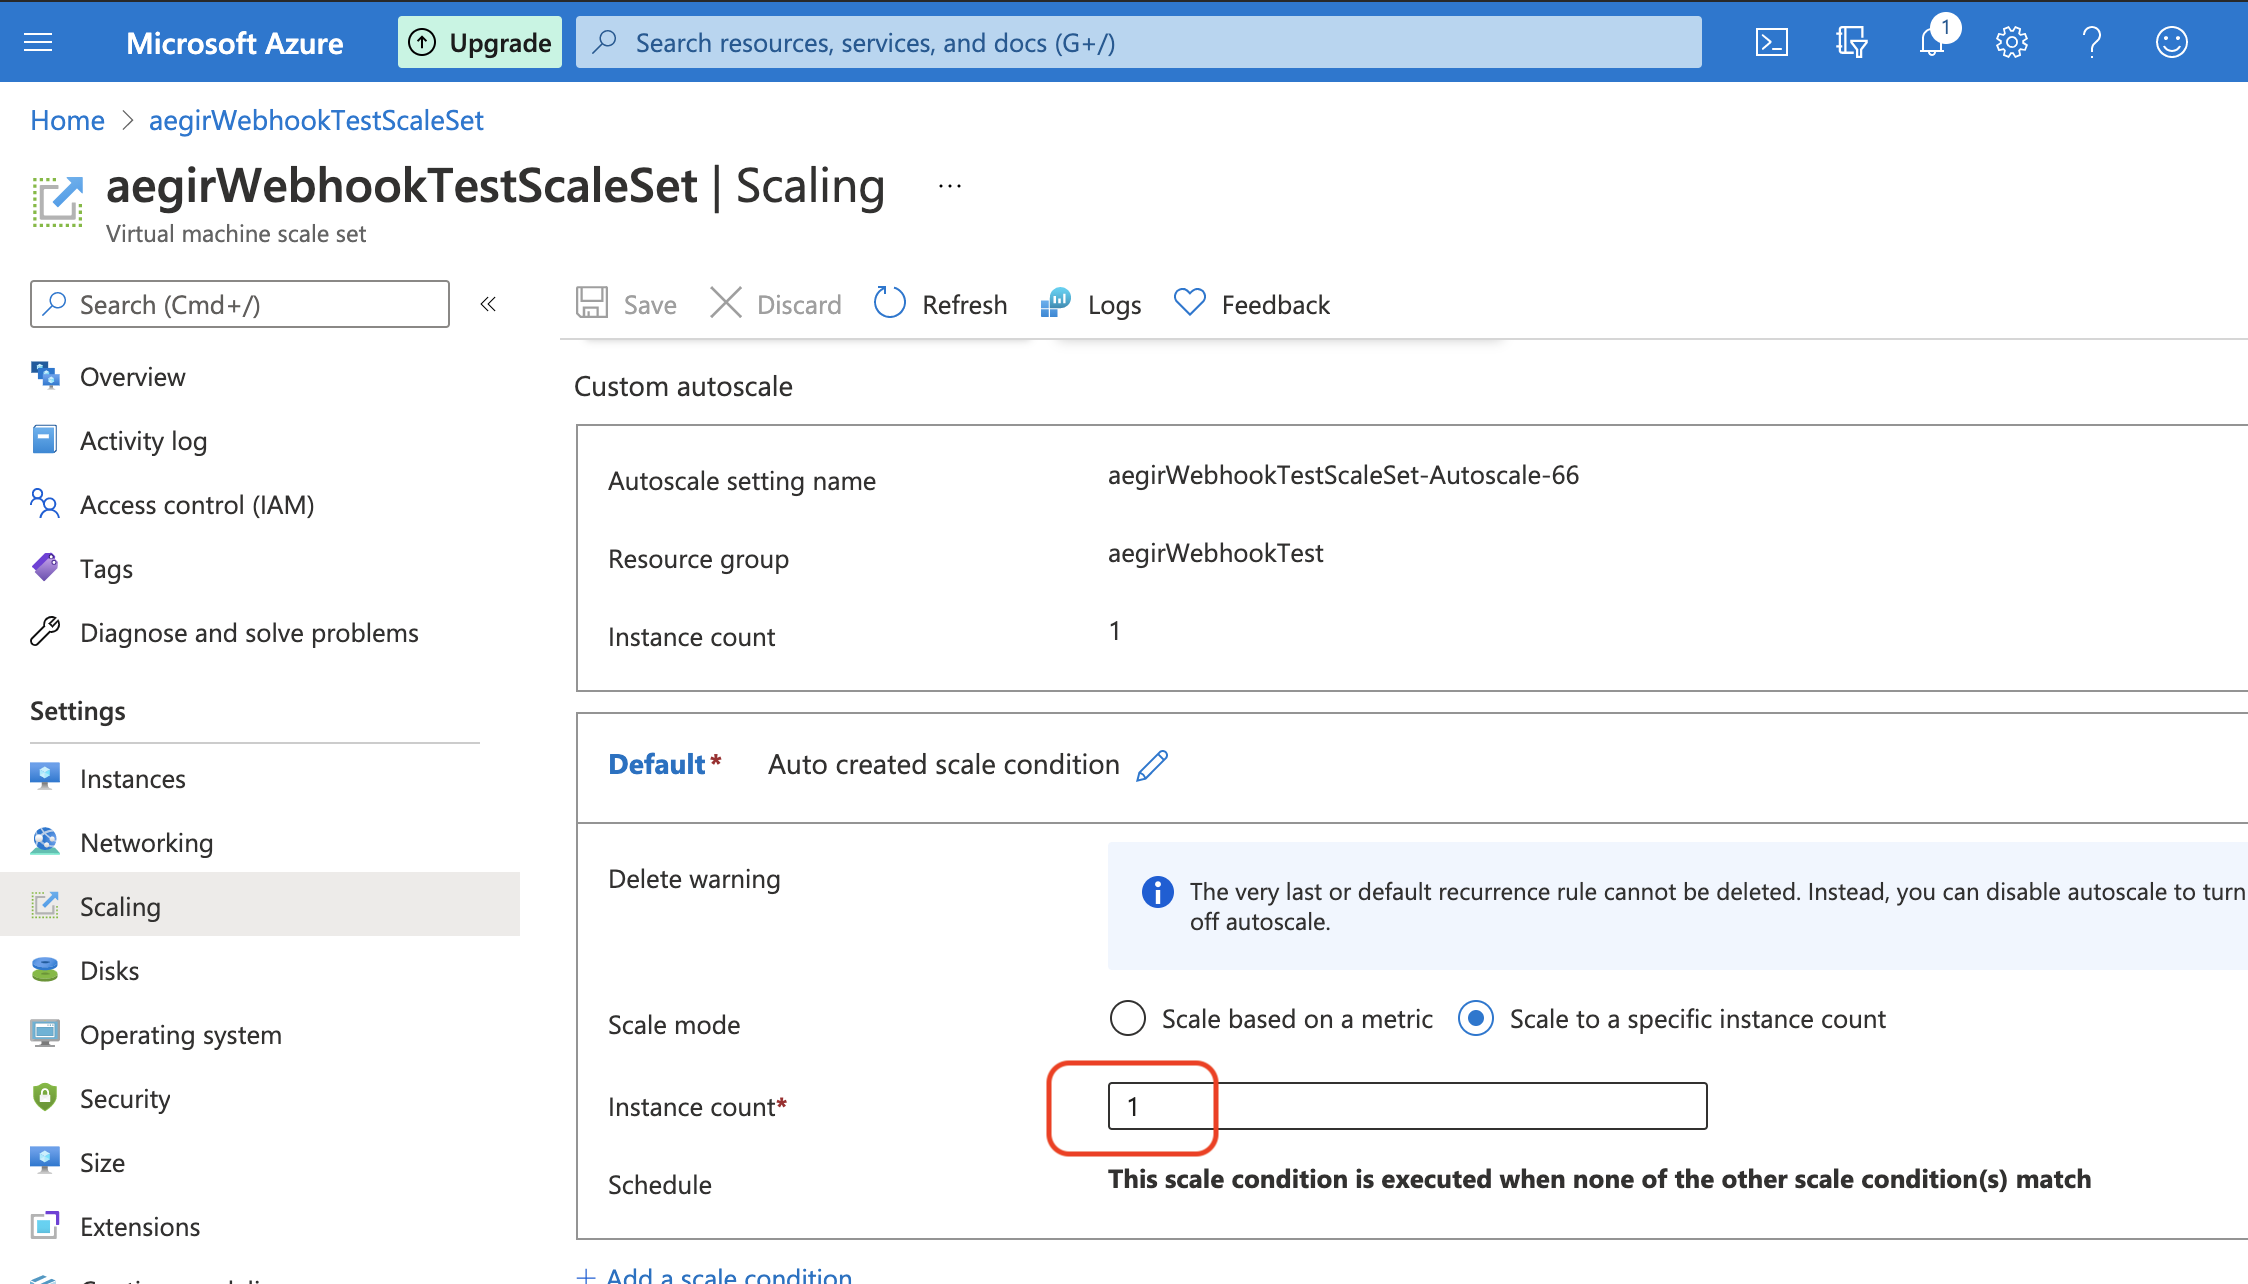Click the Default scale condition label
The image size is (2248, 1284).
[657, 765]
